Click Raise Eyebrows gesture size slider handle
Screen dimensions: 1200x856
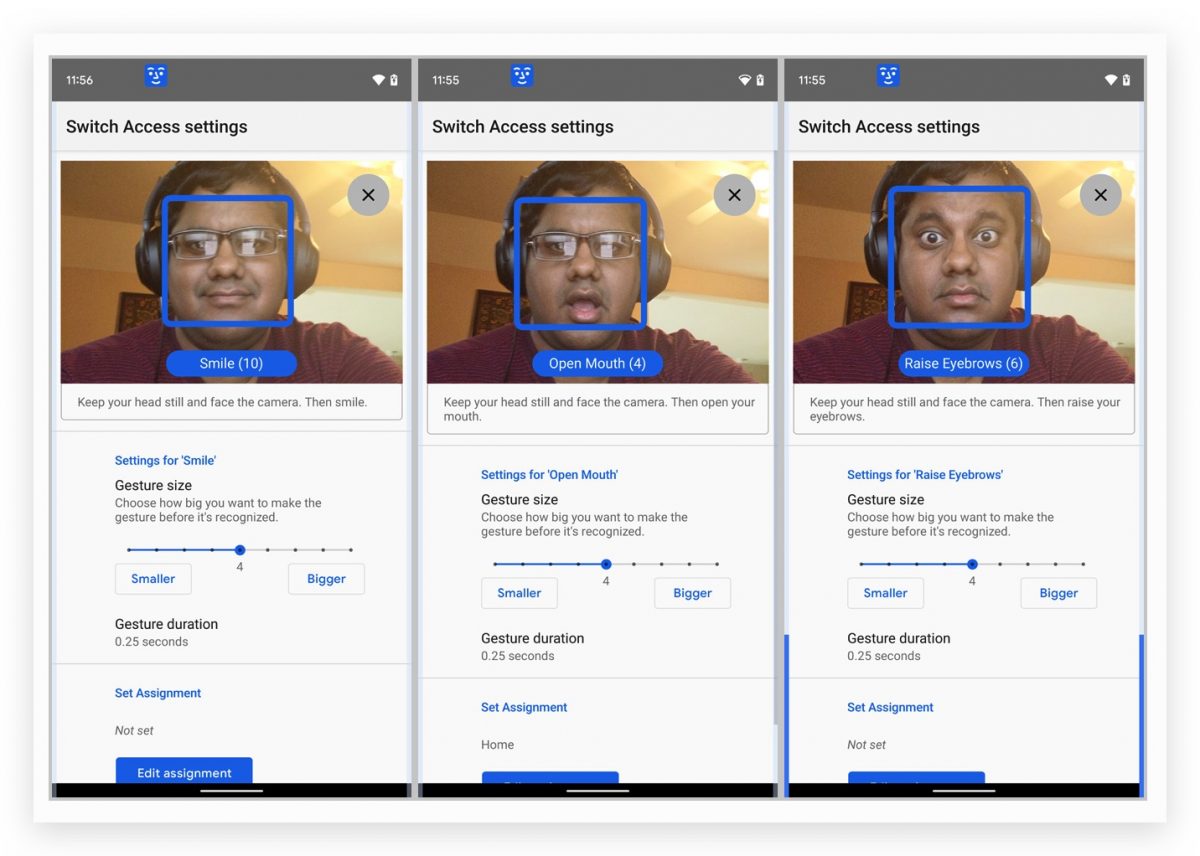click(x=972, y=564)
